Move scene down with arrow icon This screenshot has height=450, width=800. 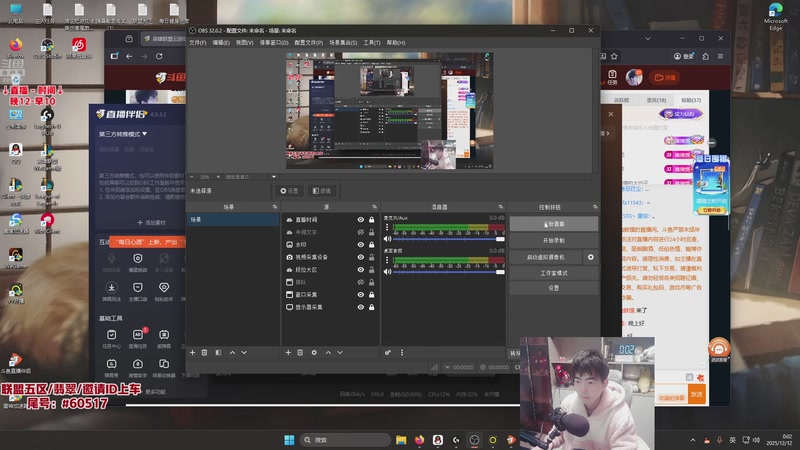244,353
